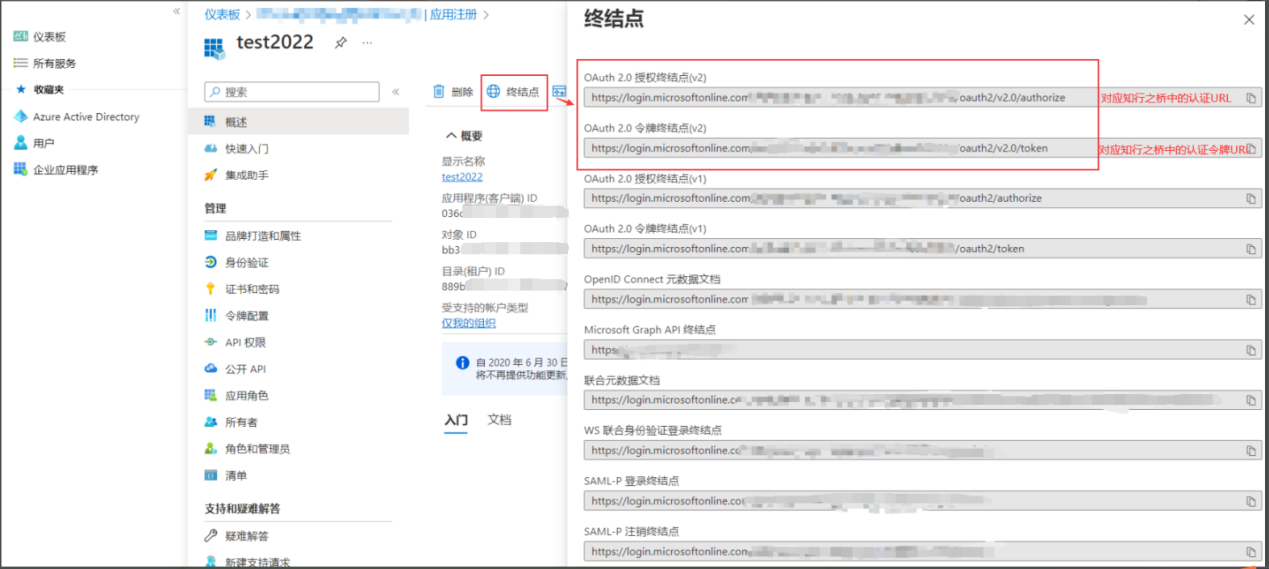
Task: Collapse the left portal menu
Action: pyautogui.click(x=177, y=11)
